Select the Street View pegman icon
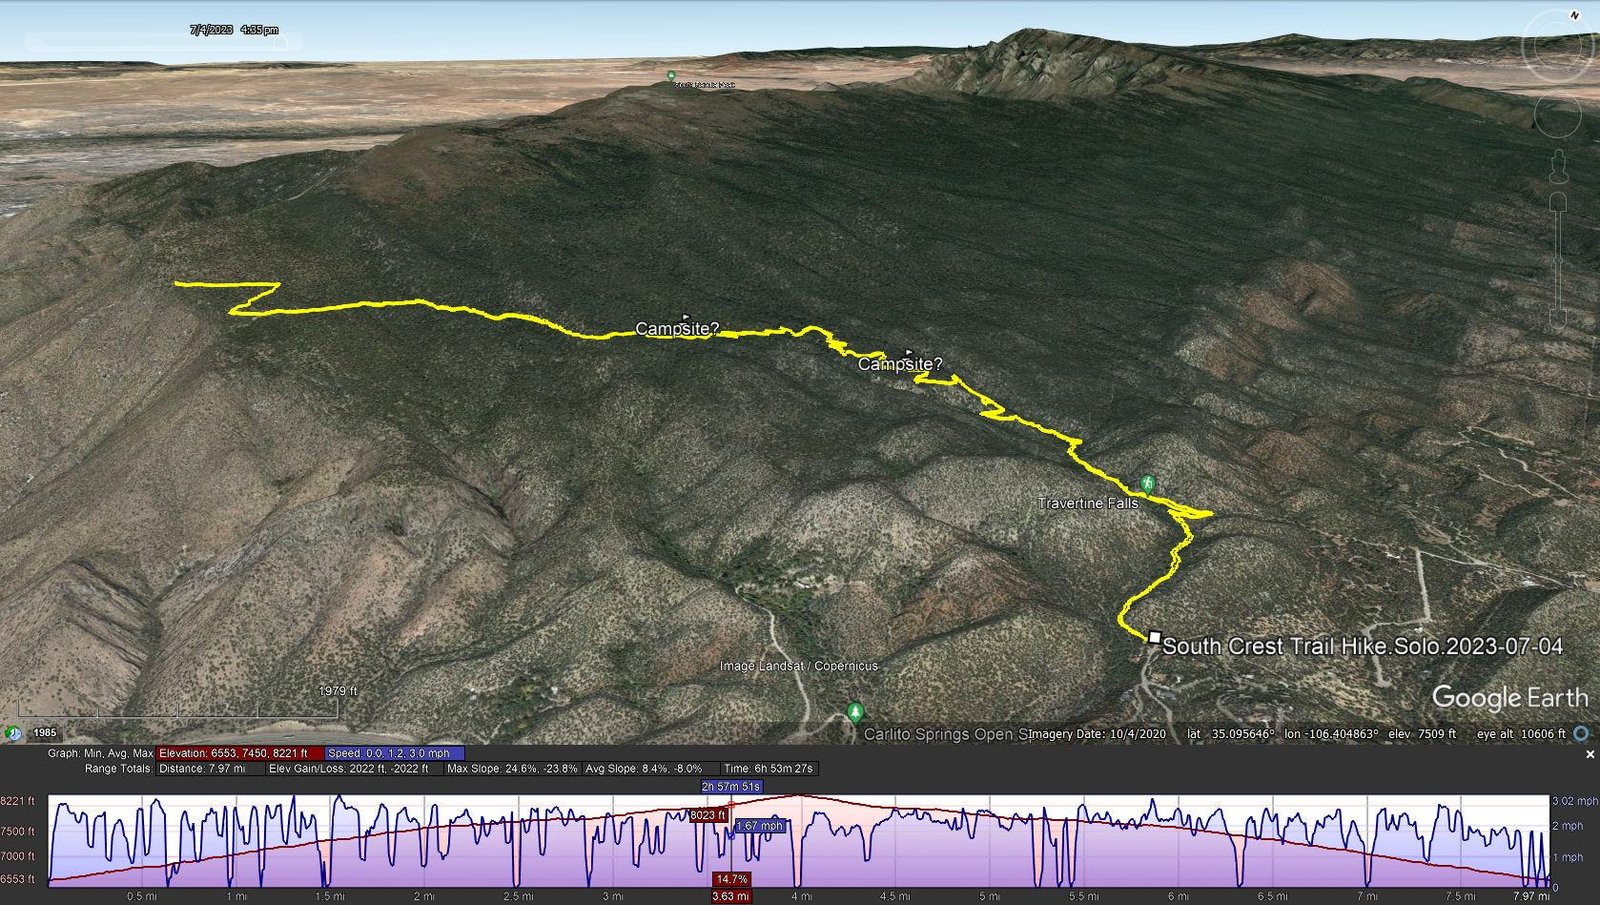 1557,165
